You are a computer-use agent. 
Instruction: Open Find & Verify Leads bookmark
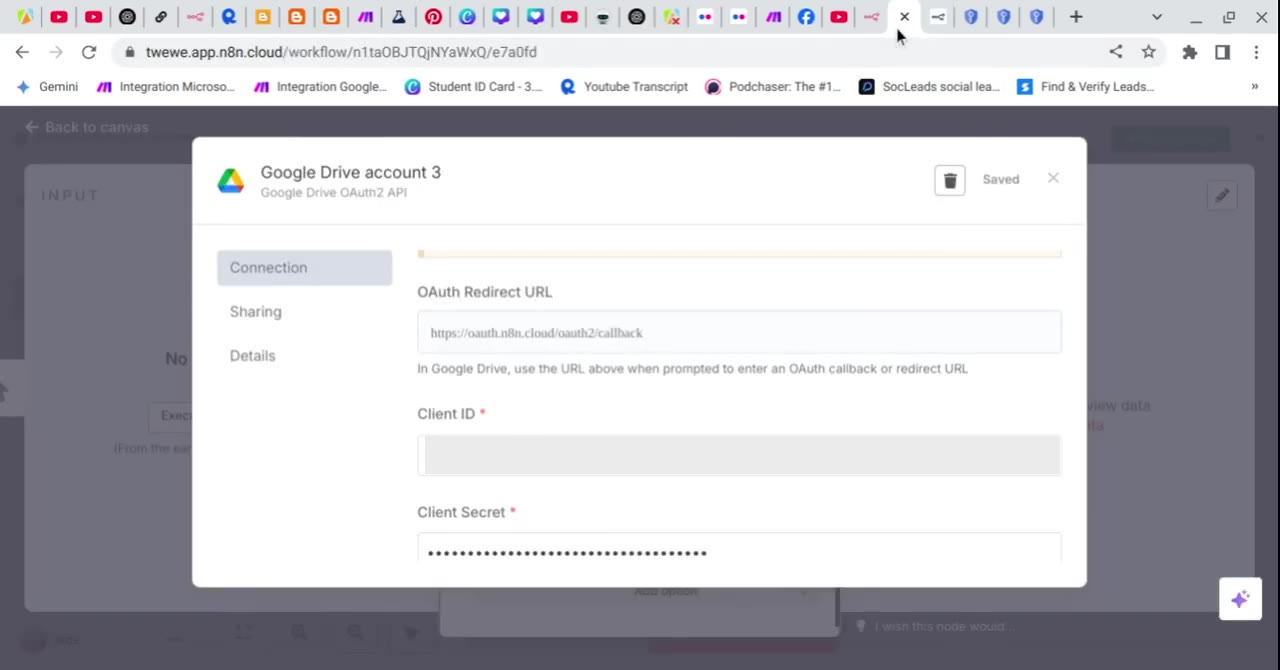(1086, 87)
